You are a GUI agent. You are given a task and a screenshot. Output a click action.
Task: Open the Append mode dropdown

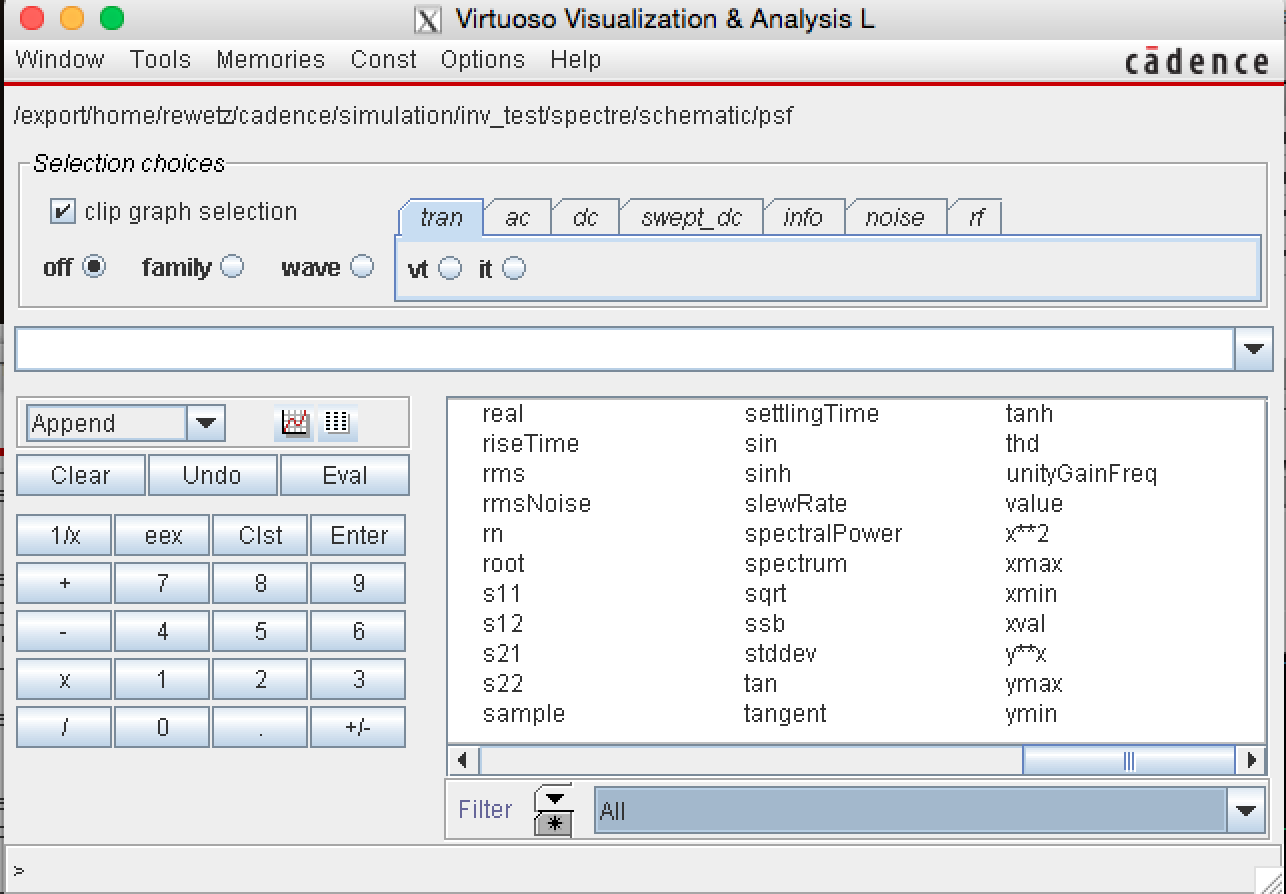pyautogui.click(x=205, y=423)
